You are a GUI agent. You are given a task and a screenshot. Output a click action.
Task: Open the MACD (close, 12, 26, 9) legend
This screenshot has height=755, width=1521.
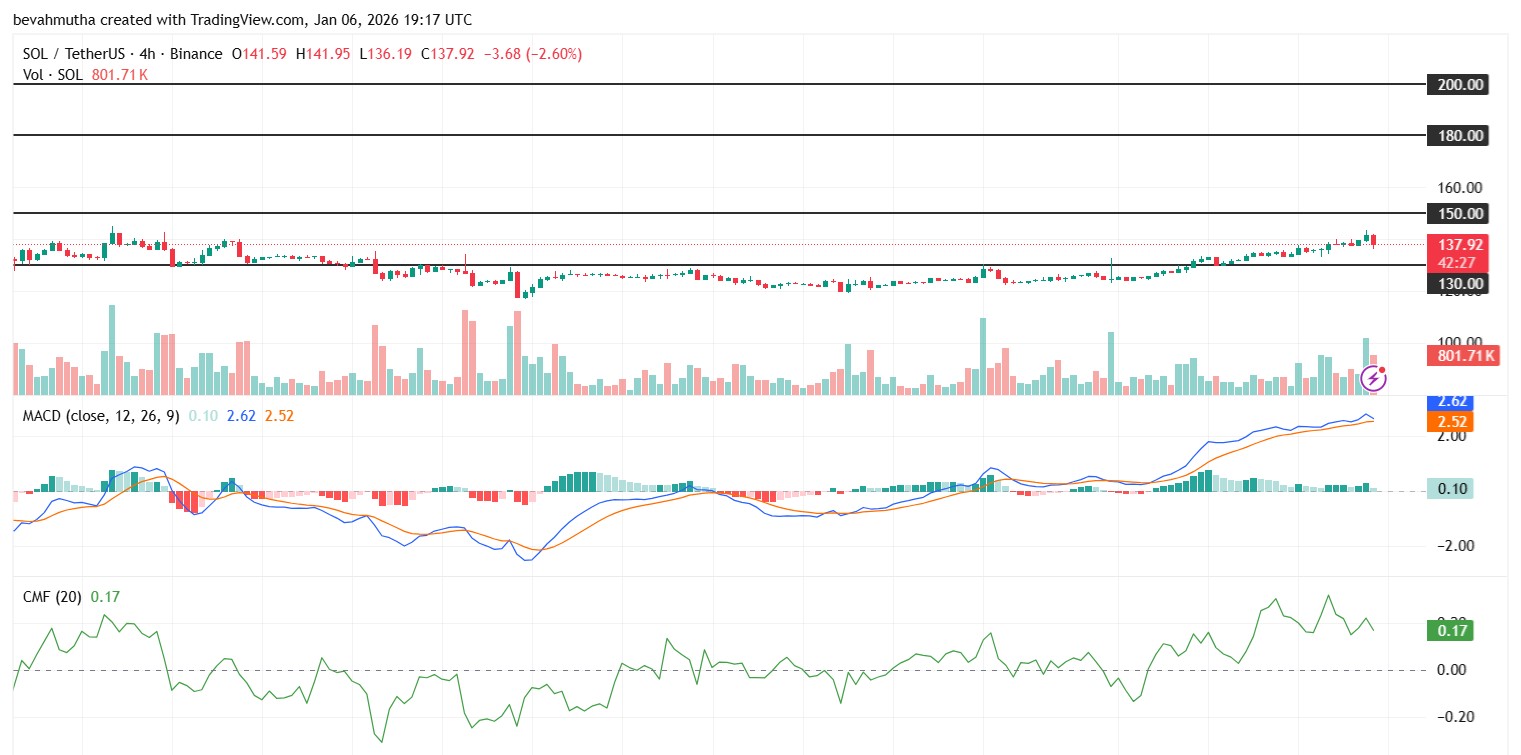click(x=101, y=416)
